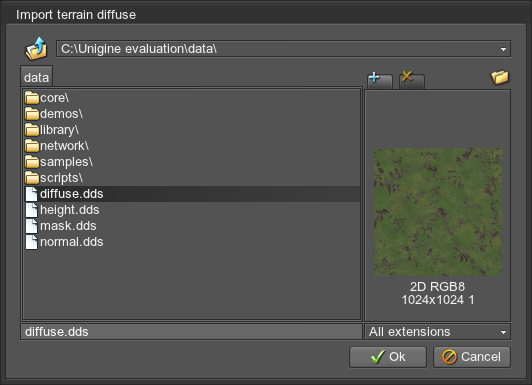
Task: Go up to the parent folder icon
Action: (x=36, y=49)
